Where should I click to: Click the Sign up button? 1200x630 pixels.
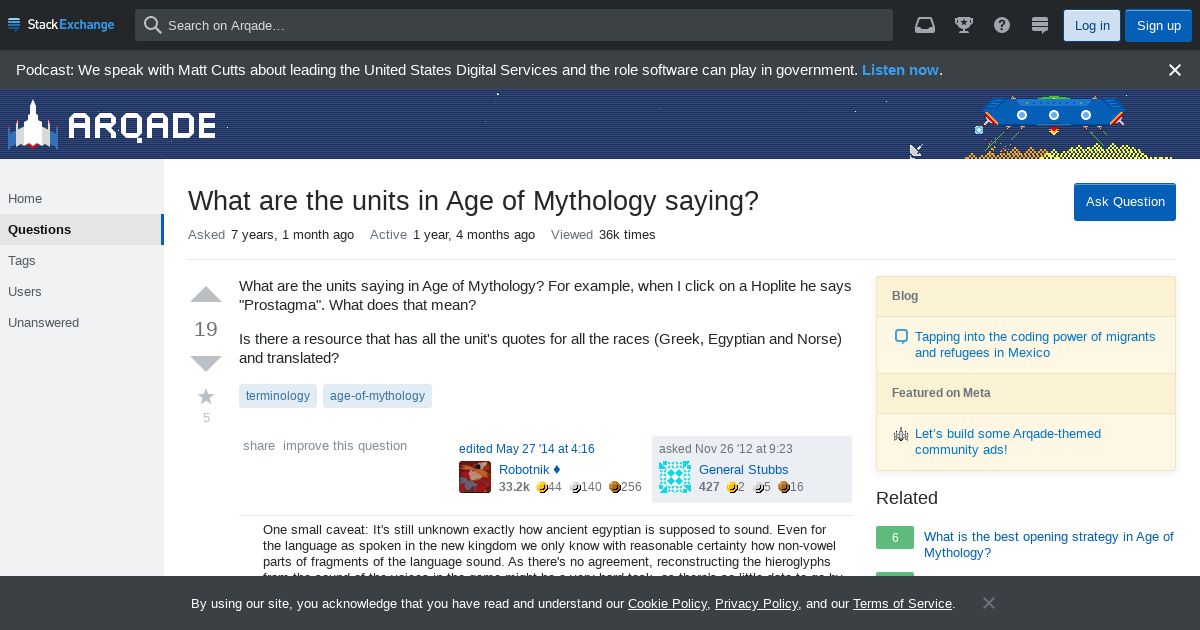tap(1159, 25)
